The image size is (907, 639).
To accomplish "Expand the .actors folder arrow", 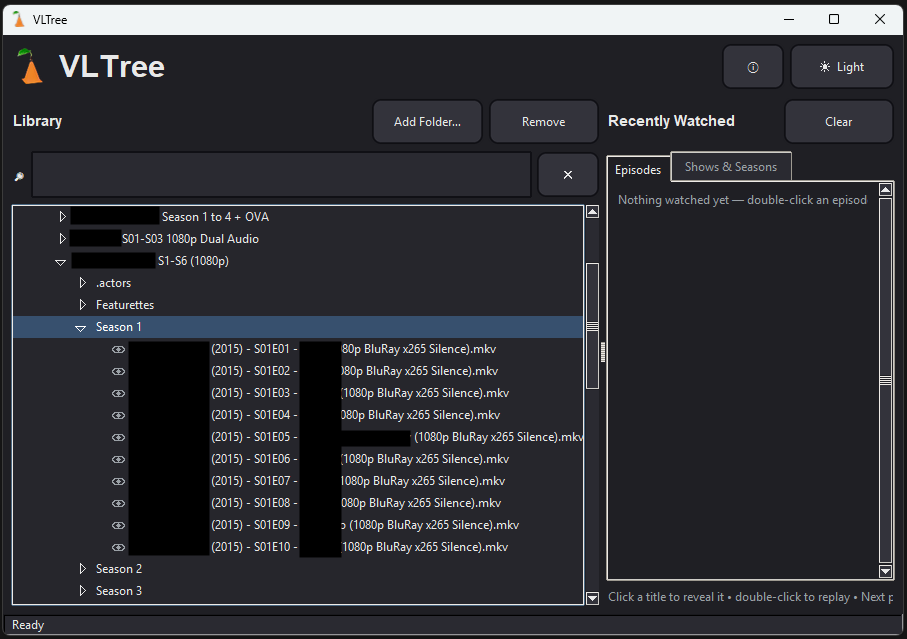I will pos(83,283).
